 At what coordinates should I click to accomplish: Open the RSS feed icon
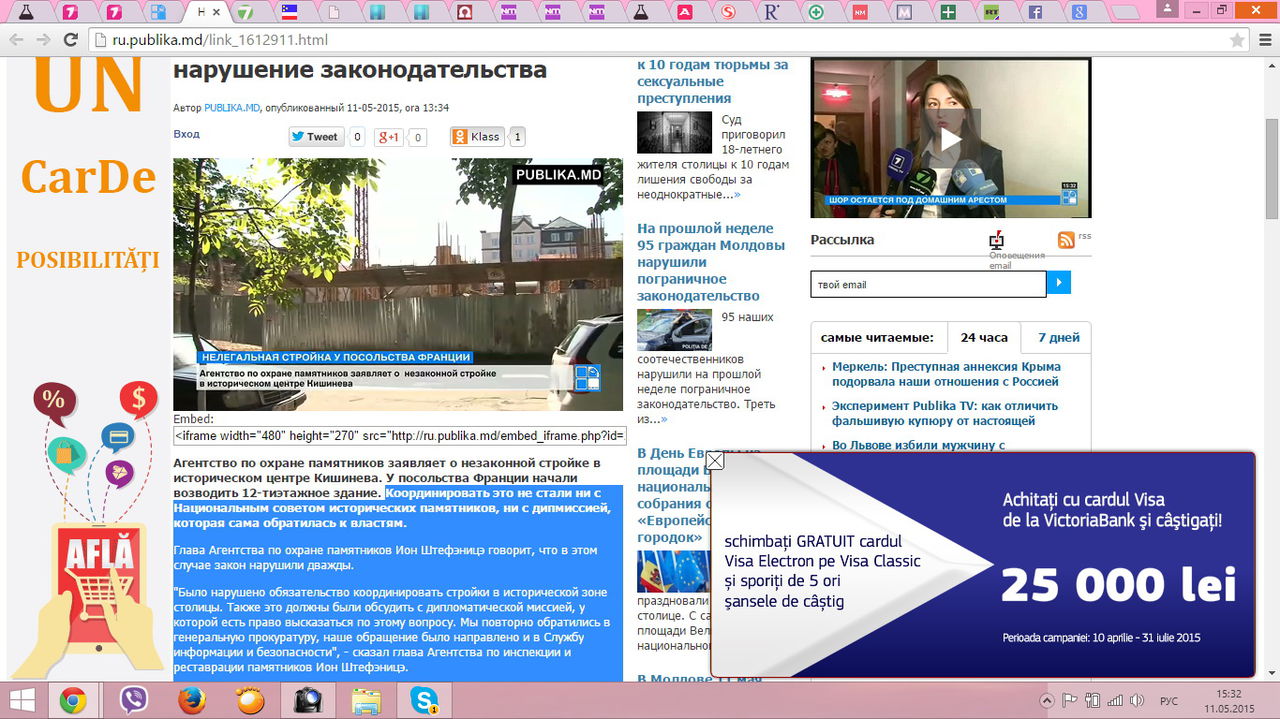(1066, 239)
